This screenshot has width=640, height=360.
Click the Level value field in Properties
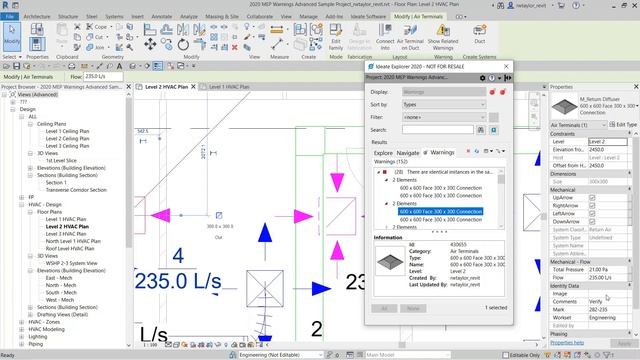pyautogui.click(x=607, y=142)
